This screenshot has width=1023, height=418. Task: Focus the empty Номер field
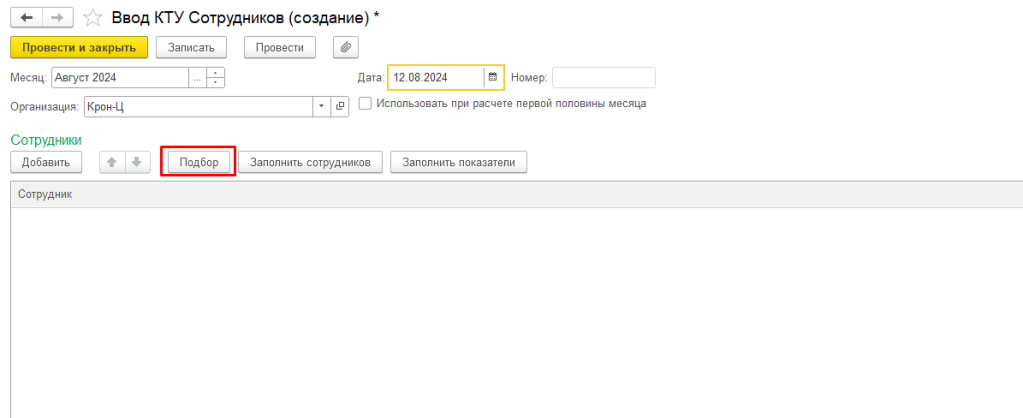tap(604, 77)
